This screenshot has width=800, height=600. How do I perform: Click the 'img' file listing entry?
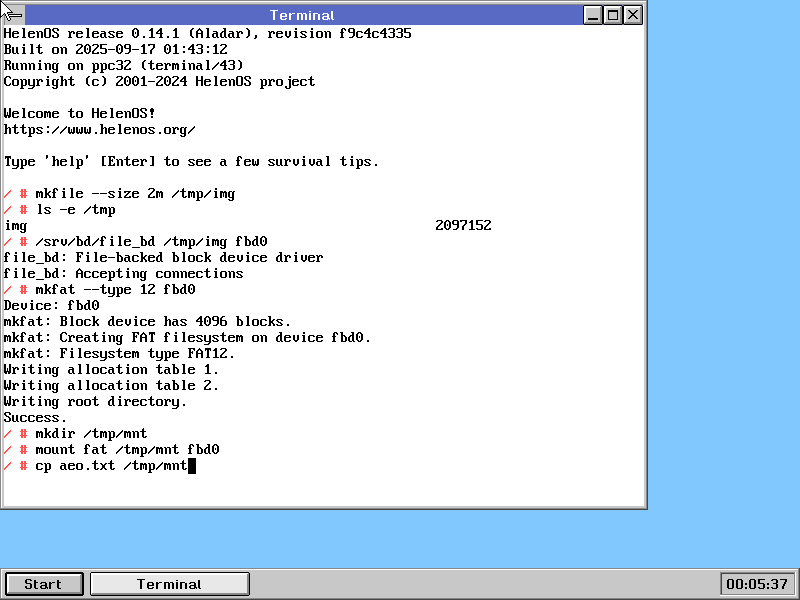point(15,226)
